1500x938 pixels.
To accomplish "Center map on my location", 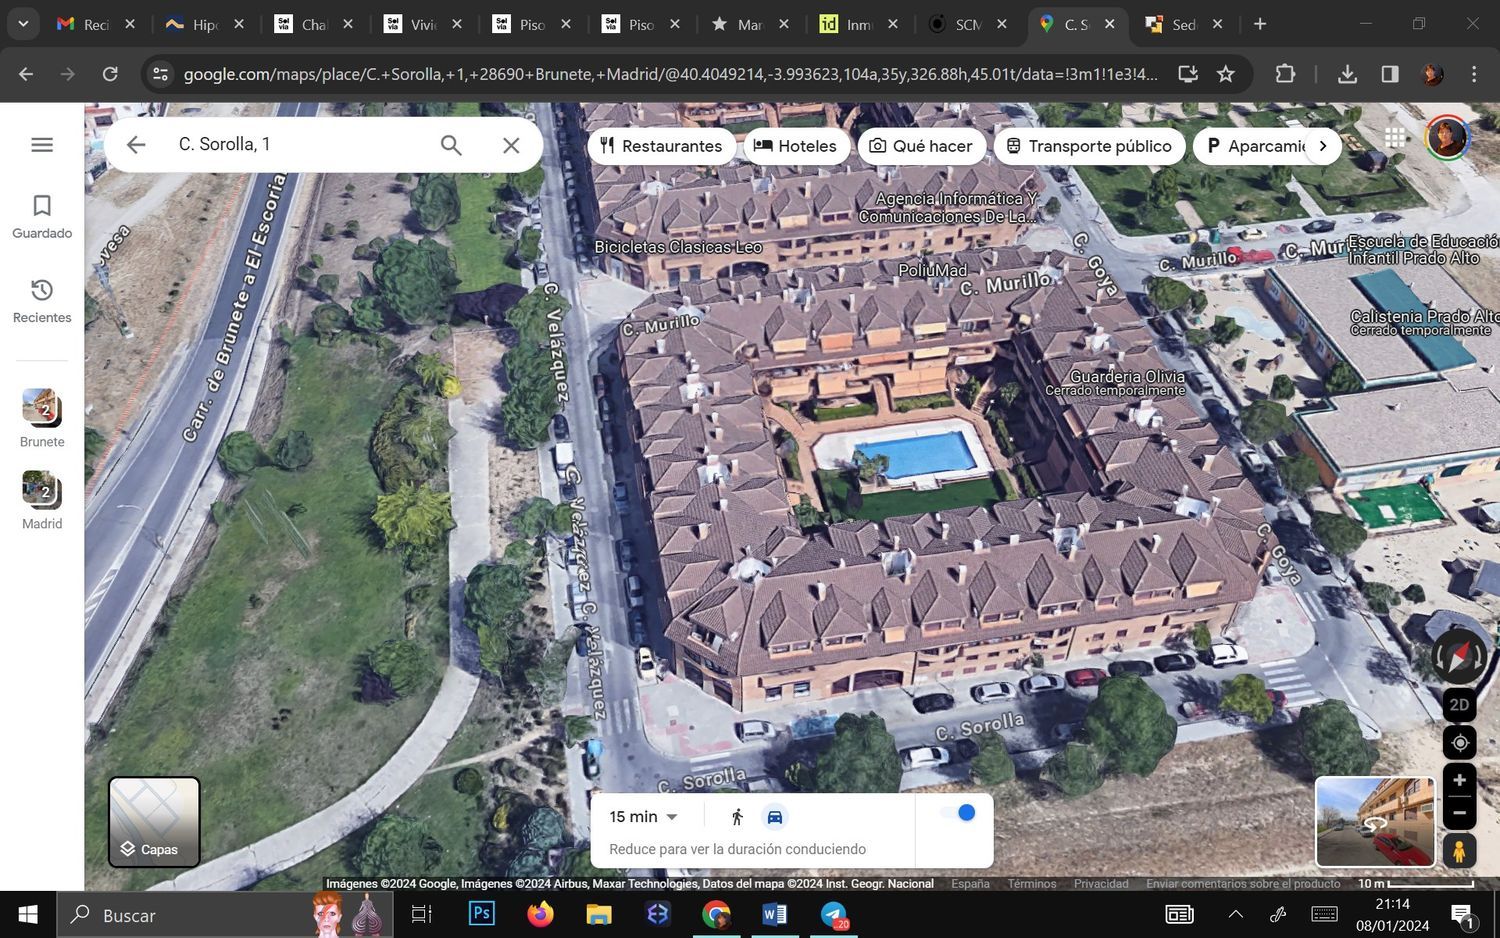I will click(x=1459, y=743).
